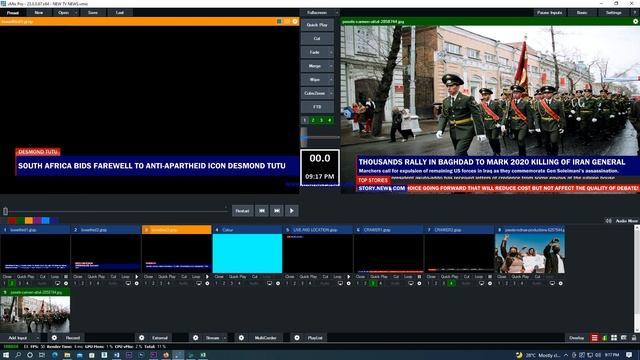Expand the Open button dropdown arrow
The height and width of the screenshot is (360, 640).
coord(76,13)
